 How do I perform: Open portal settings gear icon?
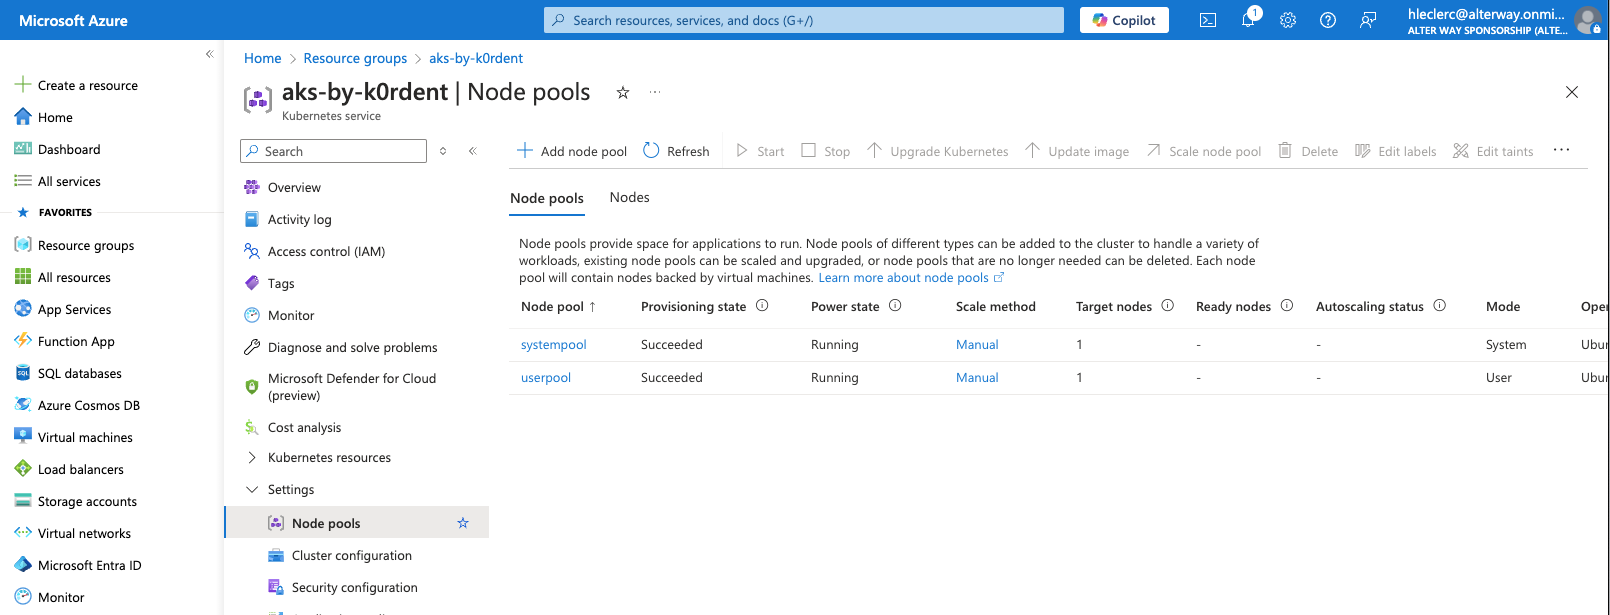(1288, 20)
